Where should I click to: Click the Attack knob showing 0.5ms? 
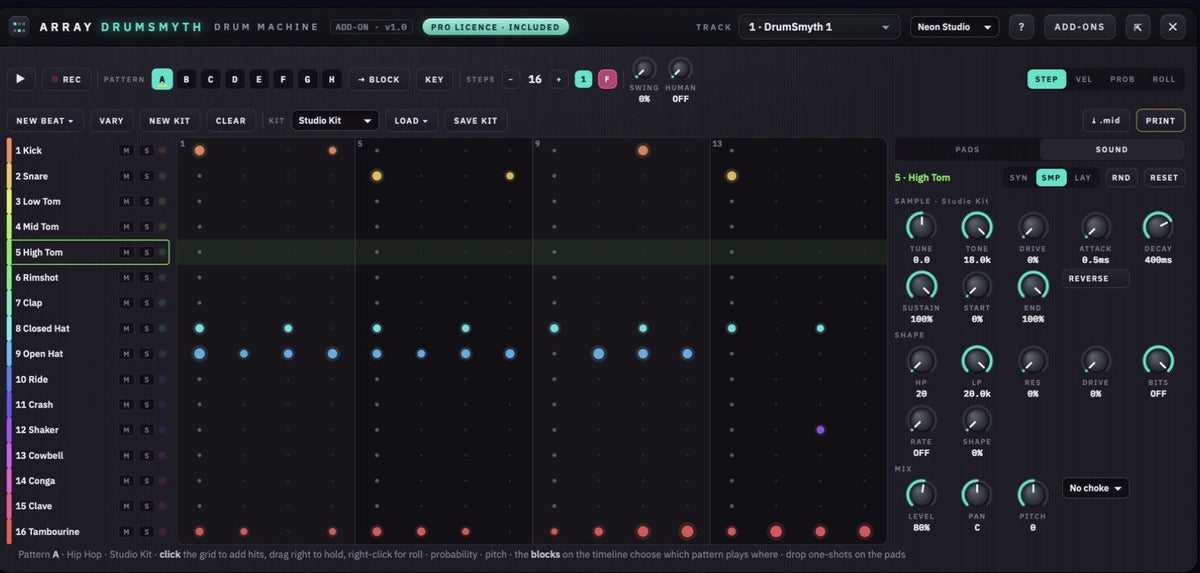tap(1095, 226)
